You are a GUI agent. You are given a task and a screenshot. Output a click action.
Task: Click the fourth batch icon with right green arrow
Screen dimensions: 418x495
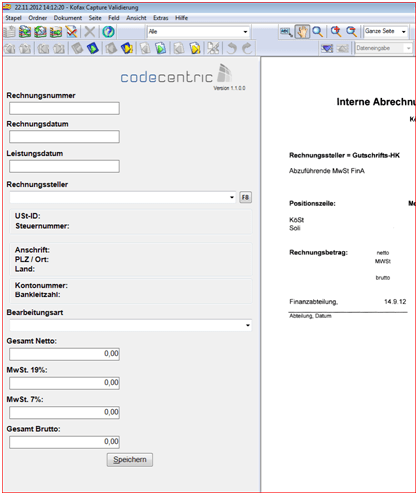pyautogui.click(x=56, y=32)
